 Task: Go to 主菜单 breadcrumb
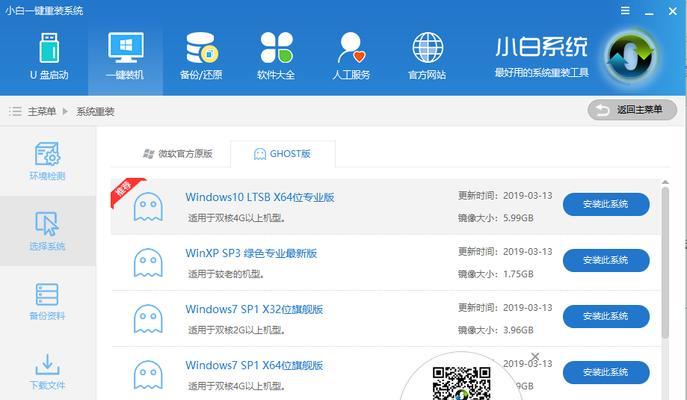click(x=42, y=112)
